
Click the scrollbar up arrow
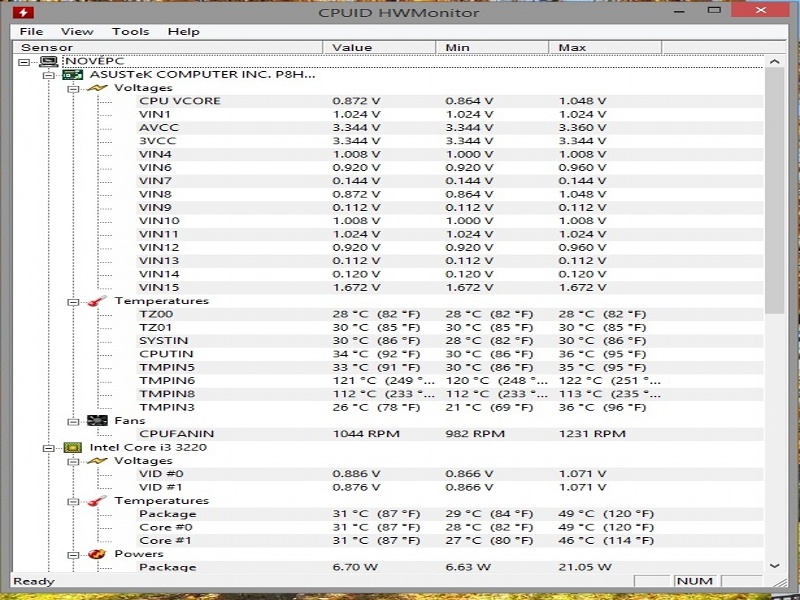774,61
